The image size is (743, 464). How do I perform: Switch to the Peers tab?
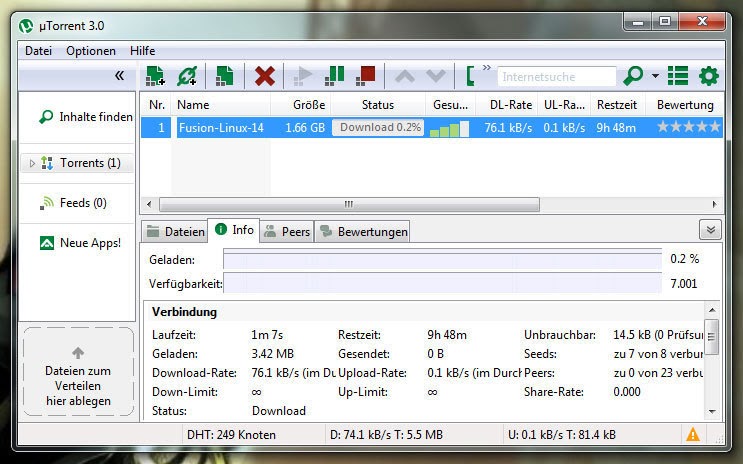[x=287, y=231]
